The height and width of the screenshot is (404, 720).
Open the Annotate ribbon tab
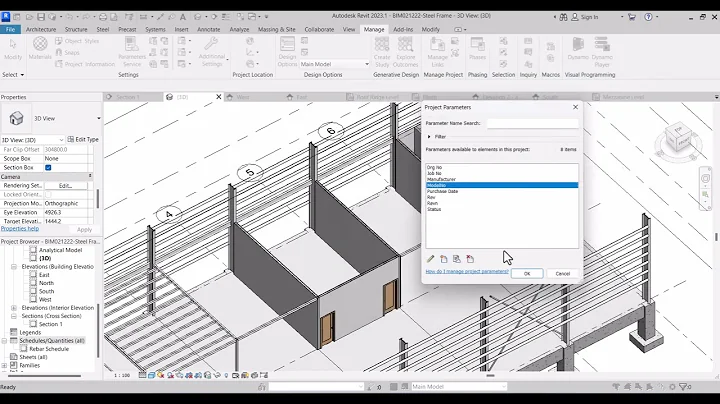click(208, 29)
